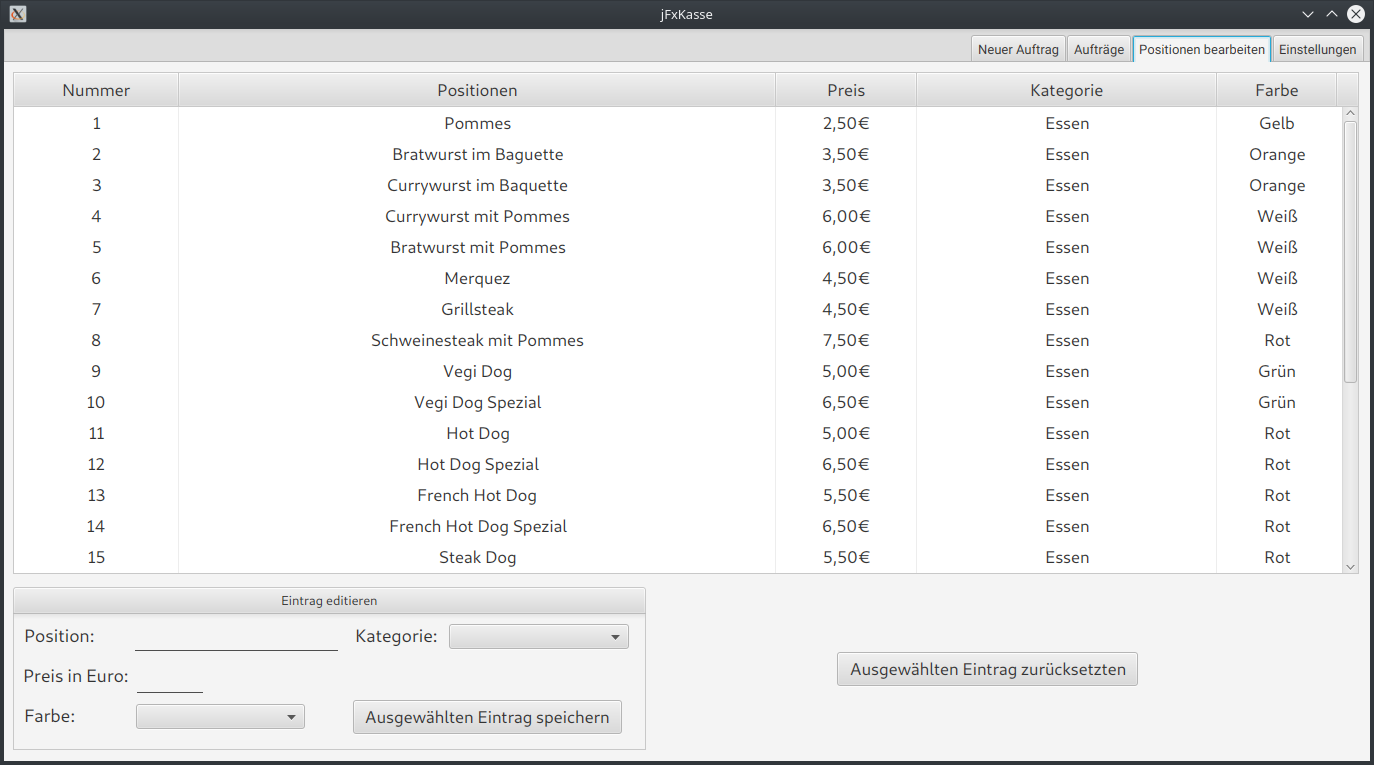Select the Vegi Dog Spezial row
Screen dimensions: 1374x765
point(477,403)
